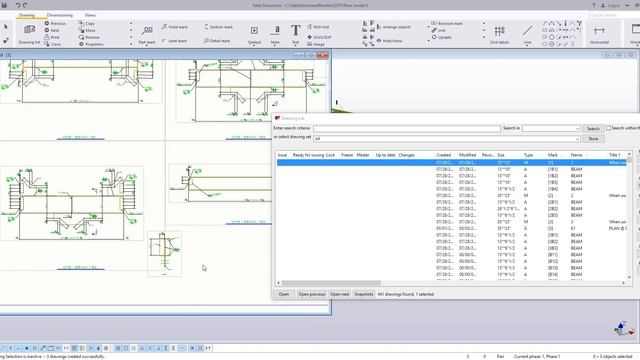Sort by the Size column header
The width and height of the screenshot is (640, 360).
click(x=501, y=155)
